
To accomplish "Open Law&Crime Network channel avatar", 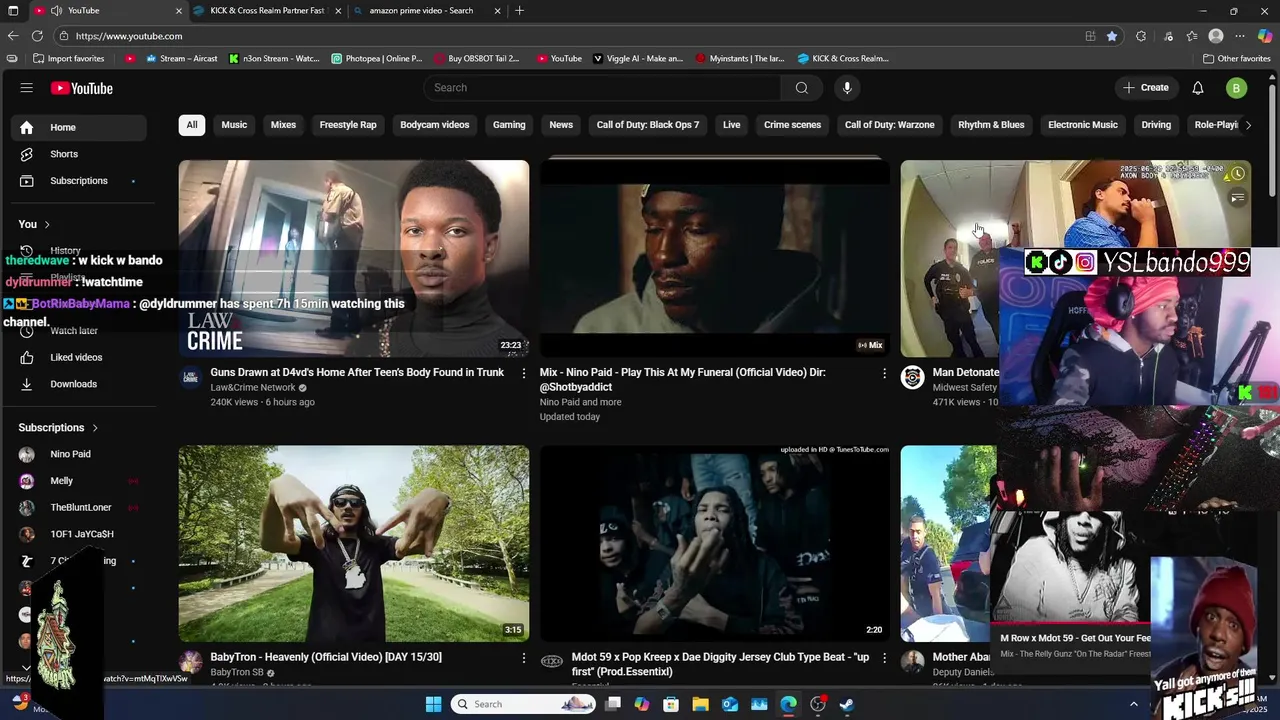I will click(190, 378).
